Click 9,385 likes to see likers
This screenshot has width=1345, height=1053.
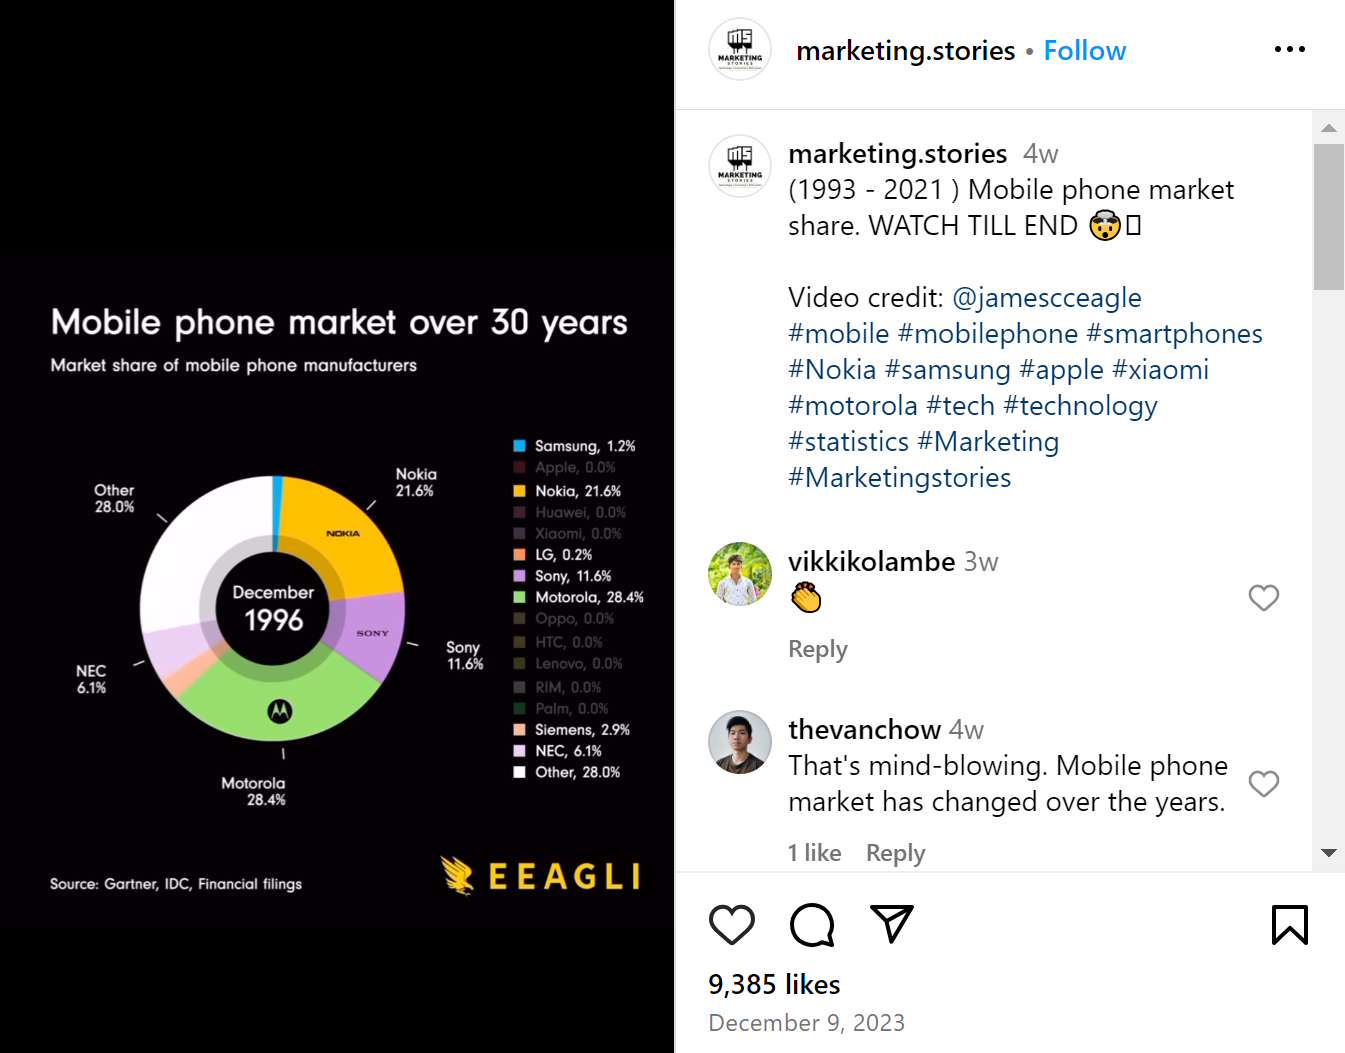click(773, 983)
